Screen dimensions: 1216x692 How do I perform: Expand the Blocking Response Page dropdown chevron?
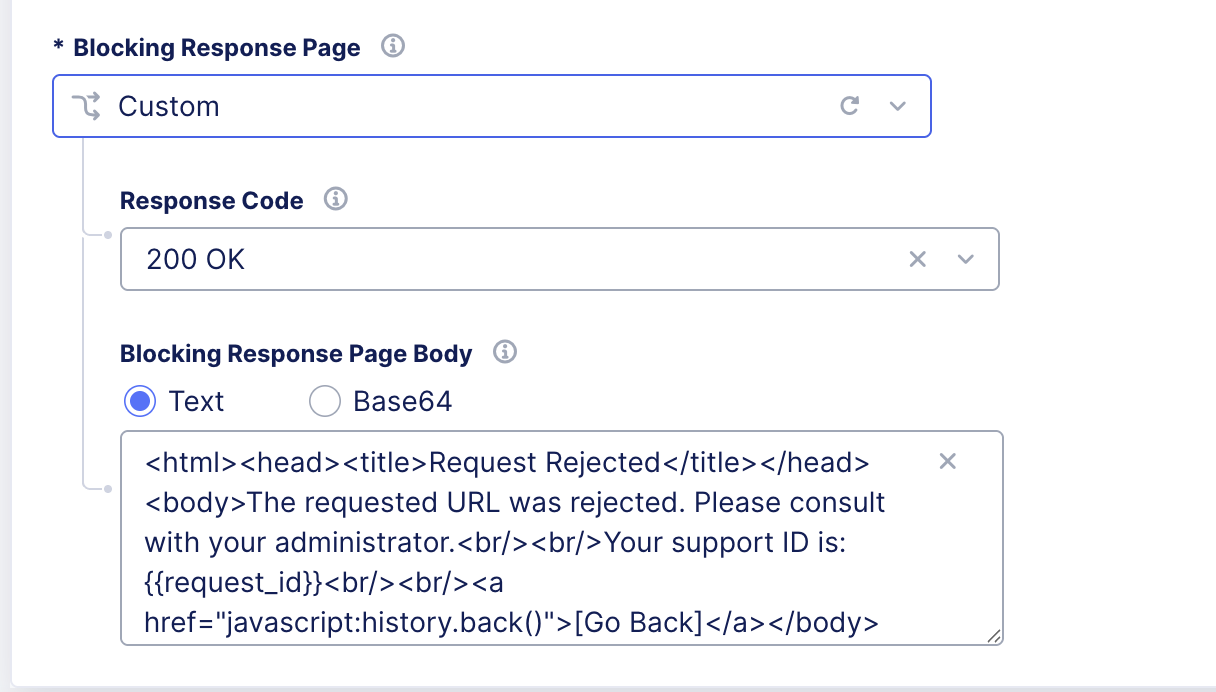[x=897, y=105]
